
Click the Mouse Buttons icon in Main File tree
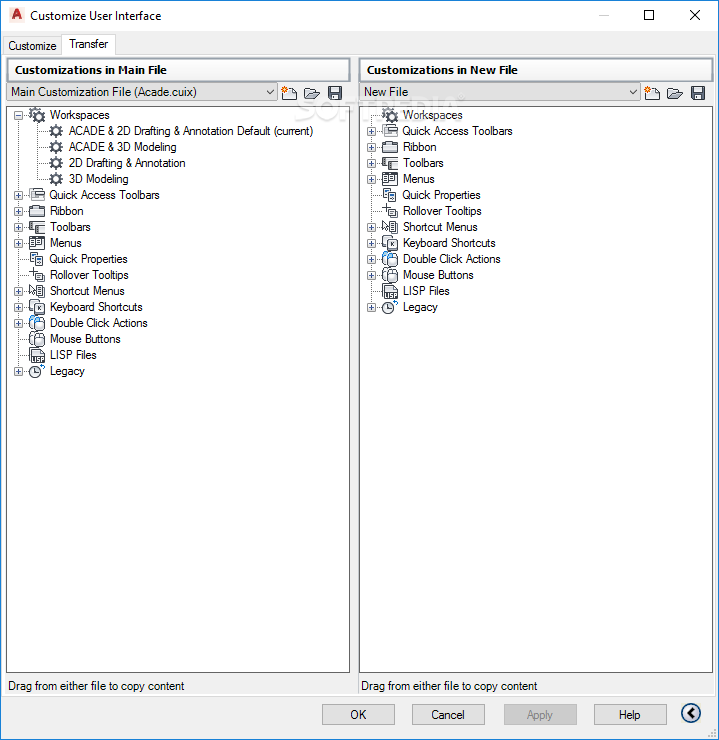pos(37,339)
